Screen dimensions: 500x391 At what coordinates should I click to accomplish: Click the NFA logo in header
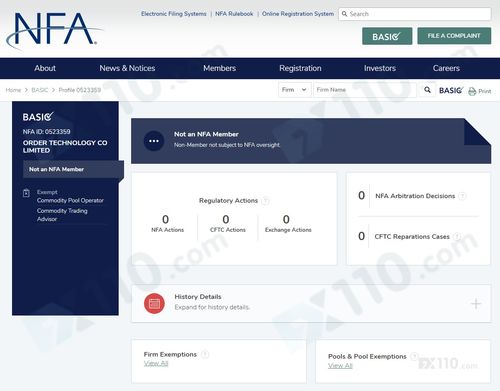53,29
